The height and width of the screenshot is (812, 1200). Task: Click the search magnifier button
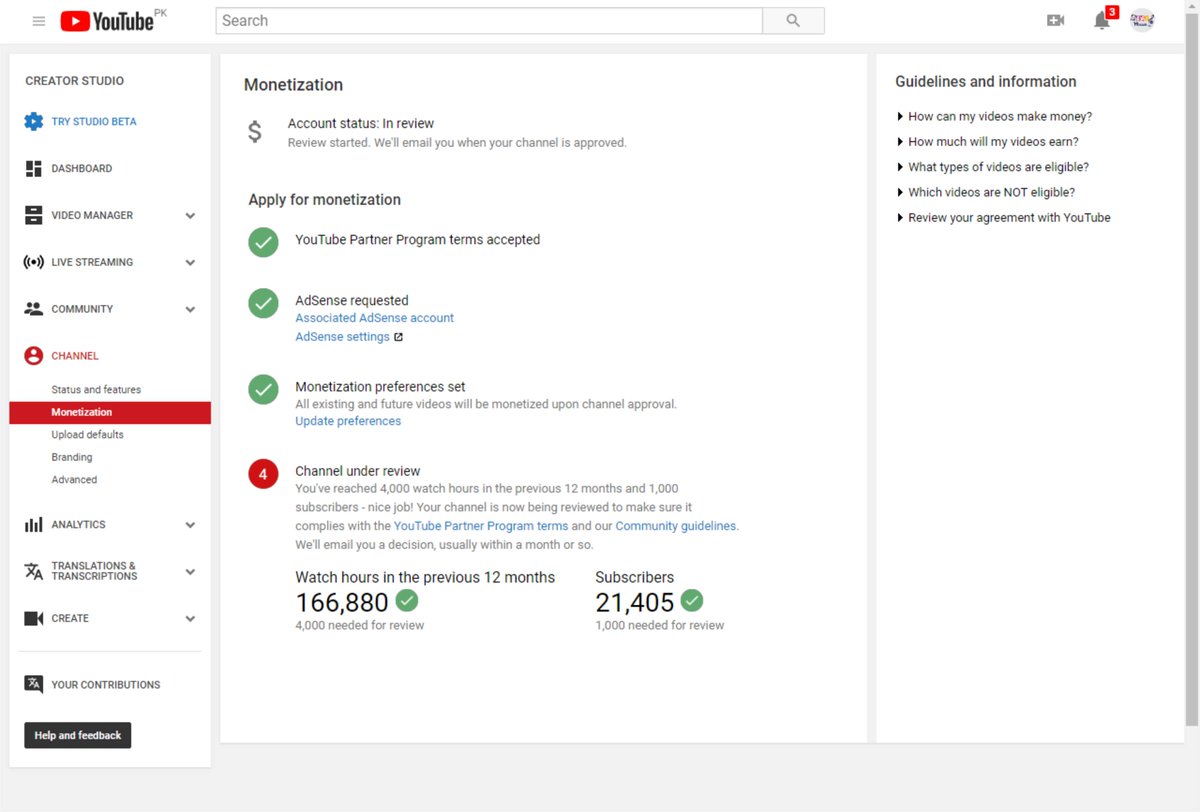point(793,21)
